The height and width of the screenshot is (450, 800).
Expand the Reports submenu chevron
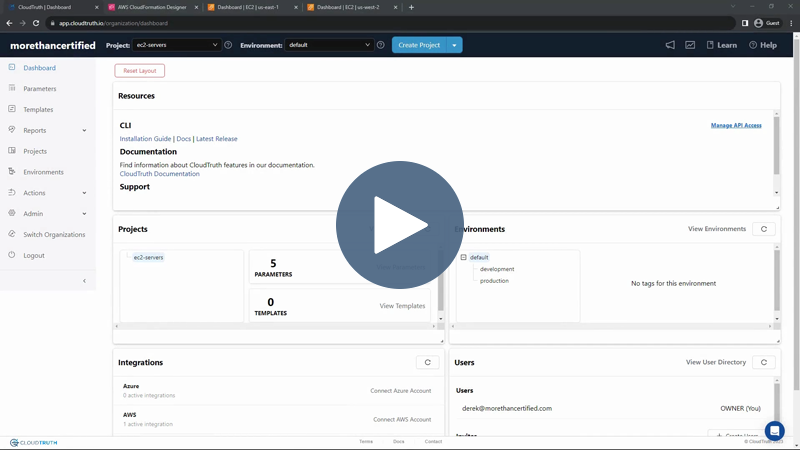pos(84,131)
